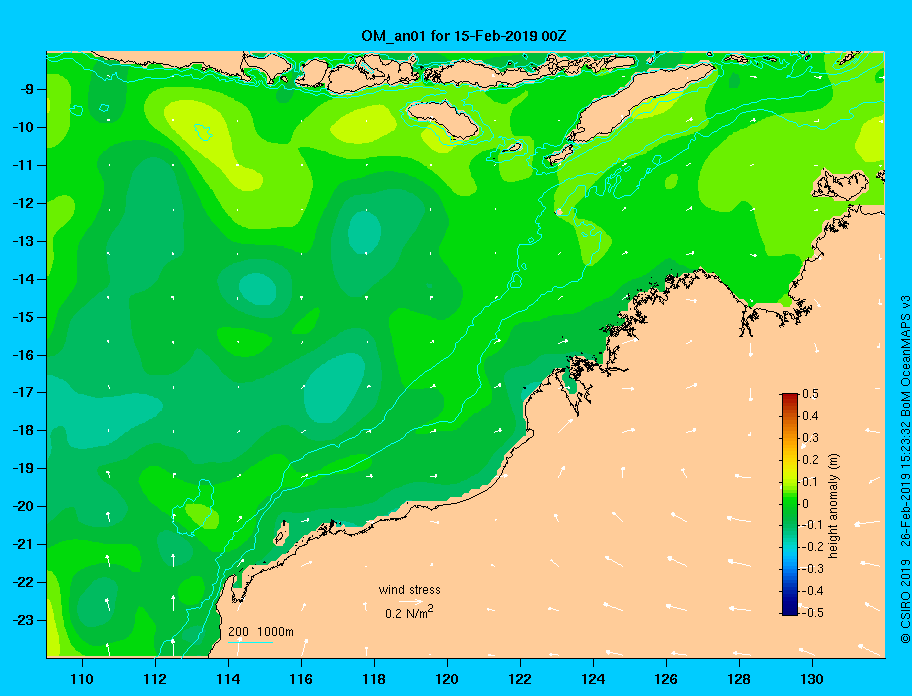
Task: Select the -21 latitude axis label
Action: 24,544
